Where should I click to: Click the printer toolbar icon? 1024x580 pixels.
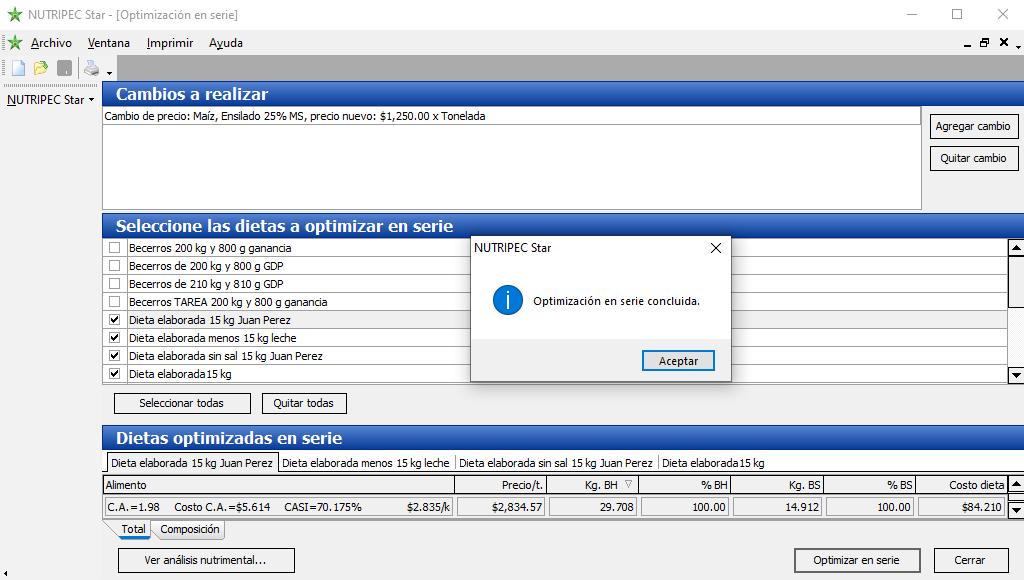[91, 68]
